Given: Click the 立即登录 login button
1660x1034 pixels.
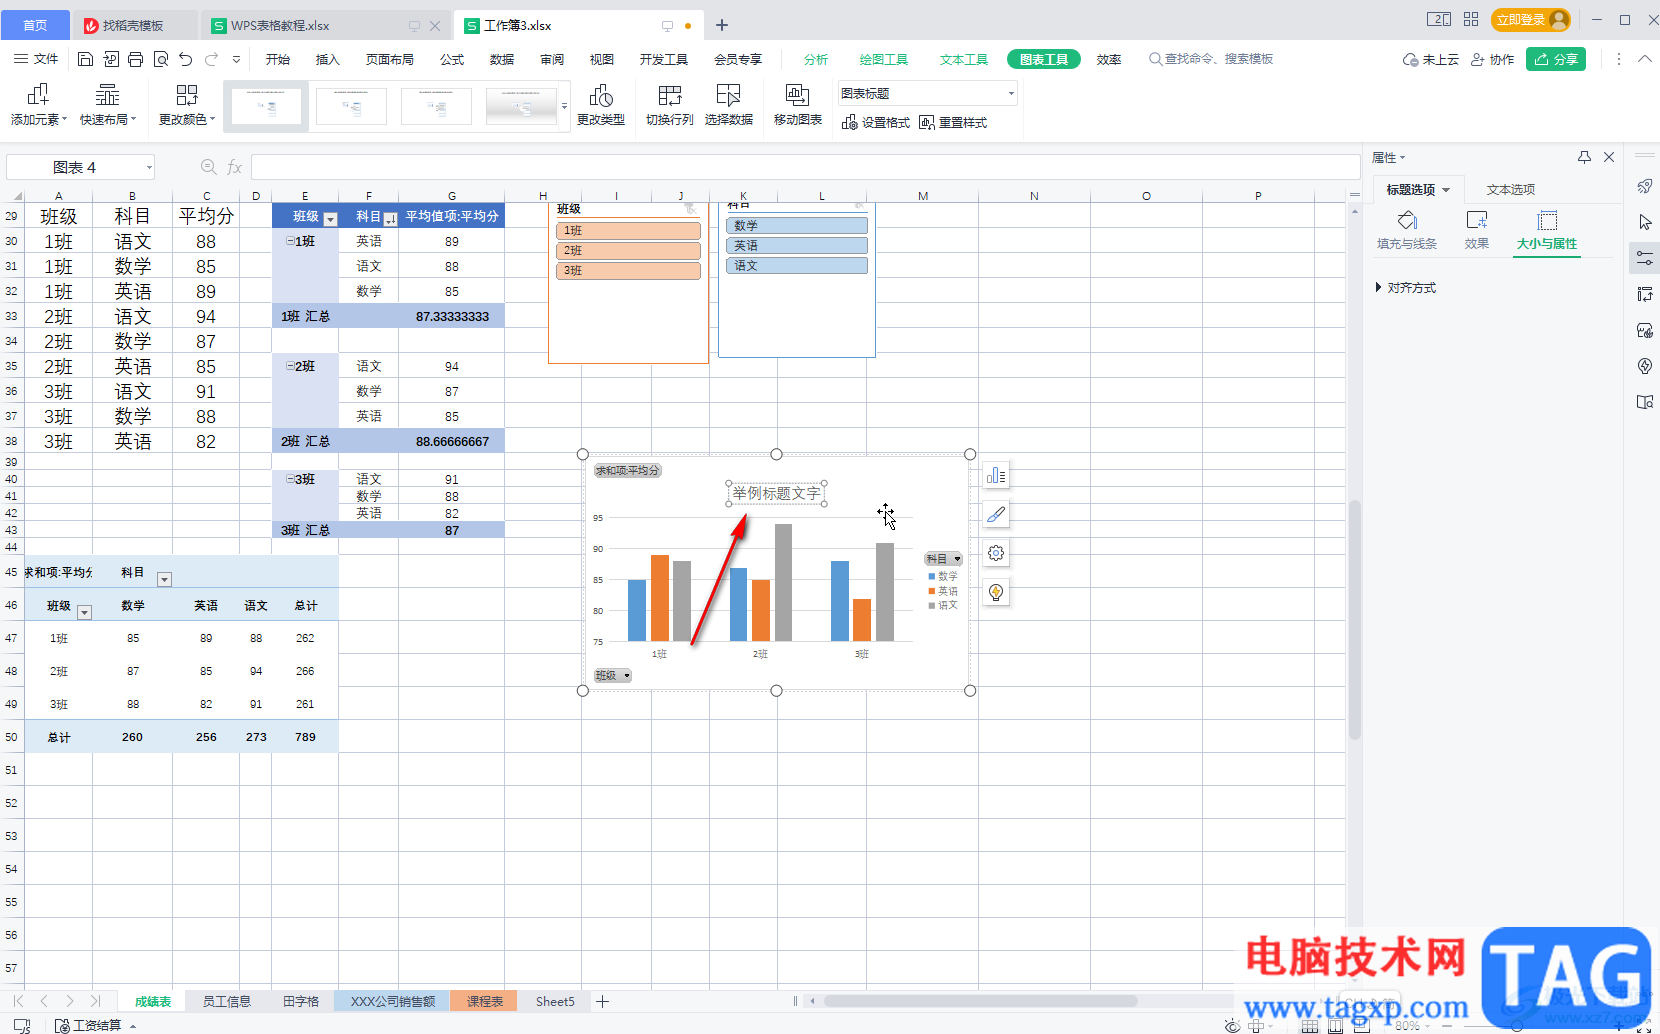Looking at the screenshot, I should coord(1530,19).
